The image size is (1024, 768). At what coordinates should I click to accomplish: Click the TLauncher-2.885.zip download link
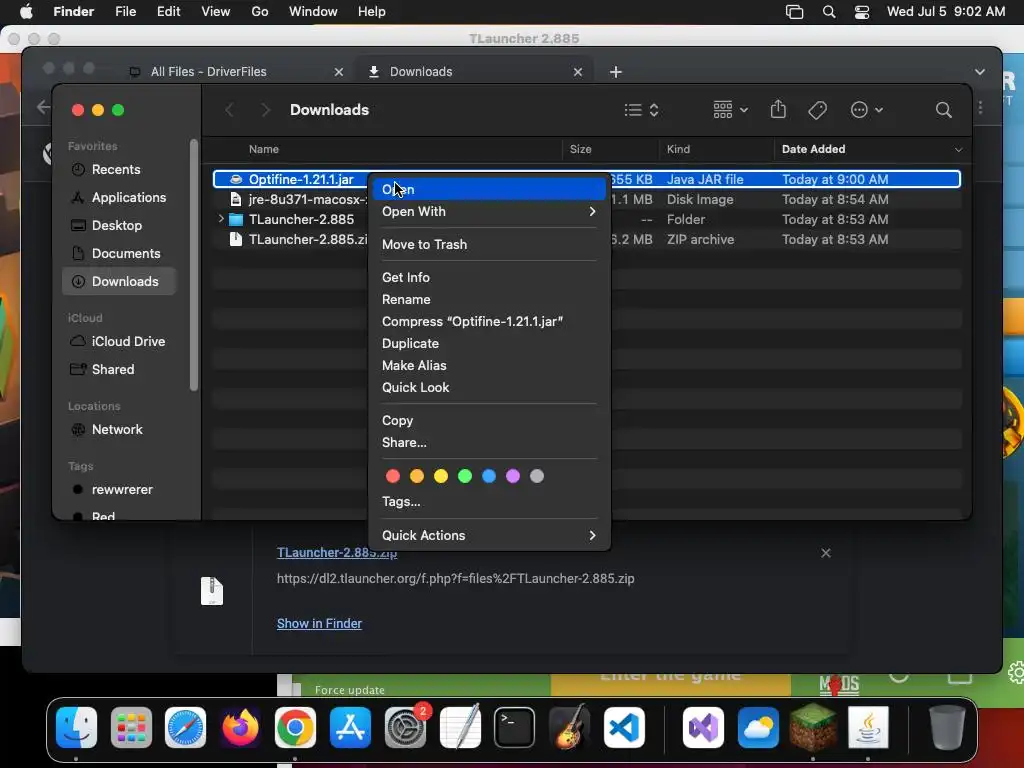click(337, 552)
